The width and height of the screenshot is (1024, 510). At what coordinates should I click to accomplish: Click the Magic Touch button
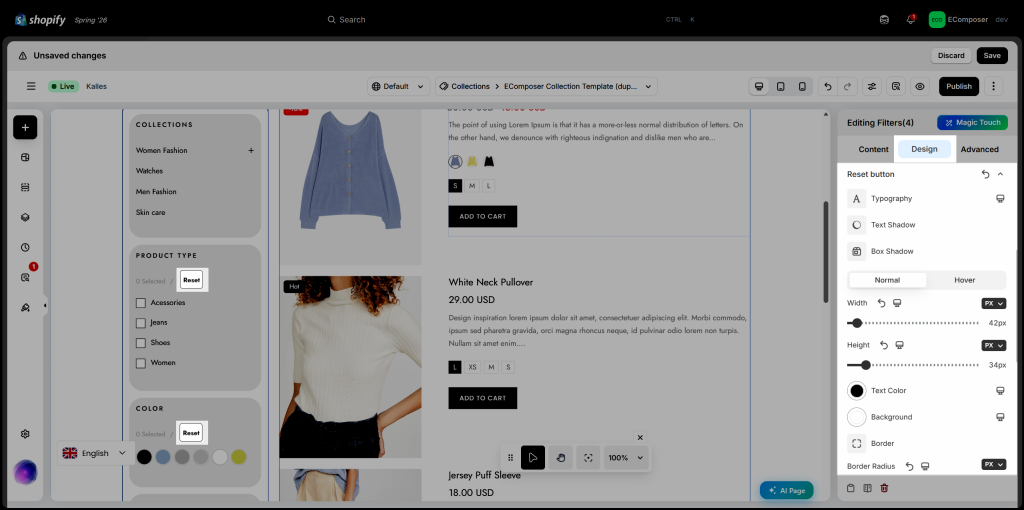[972, 123]
